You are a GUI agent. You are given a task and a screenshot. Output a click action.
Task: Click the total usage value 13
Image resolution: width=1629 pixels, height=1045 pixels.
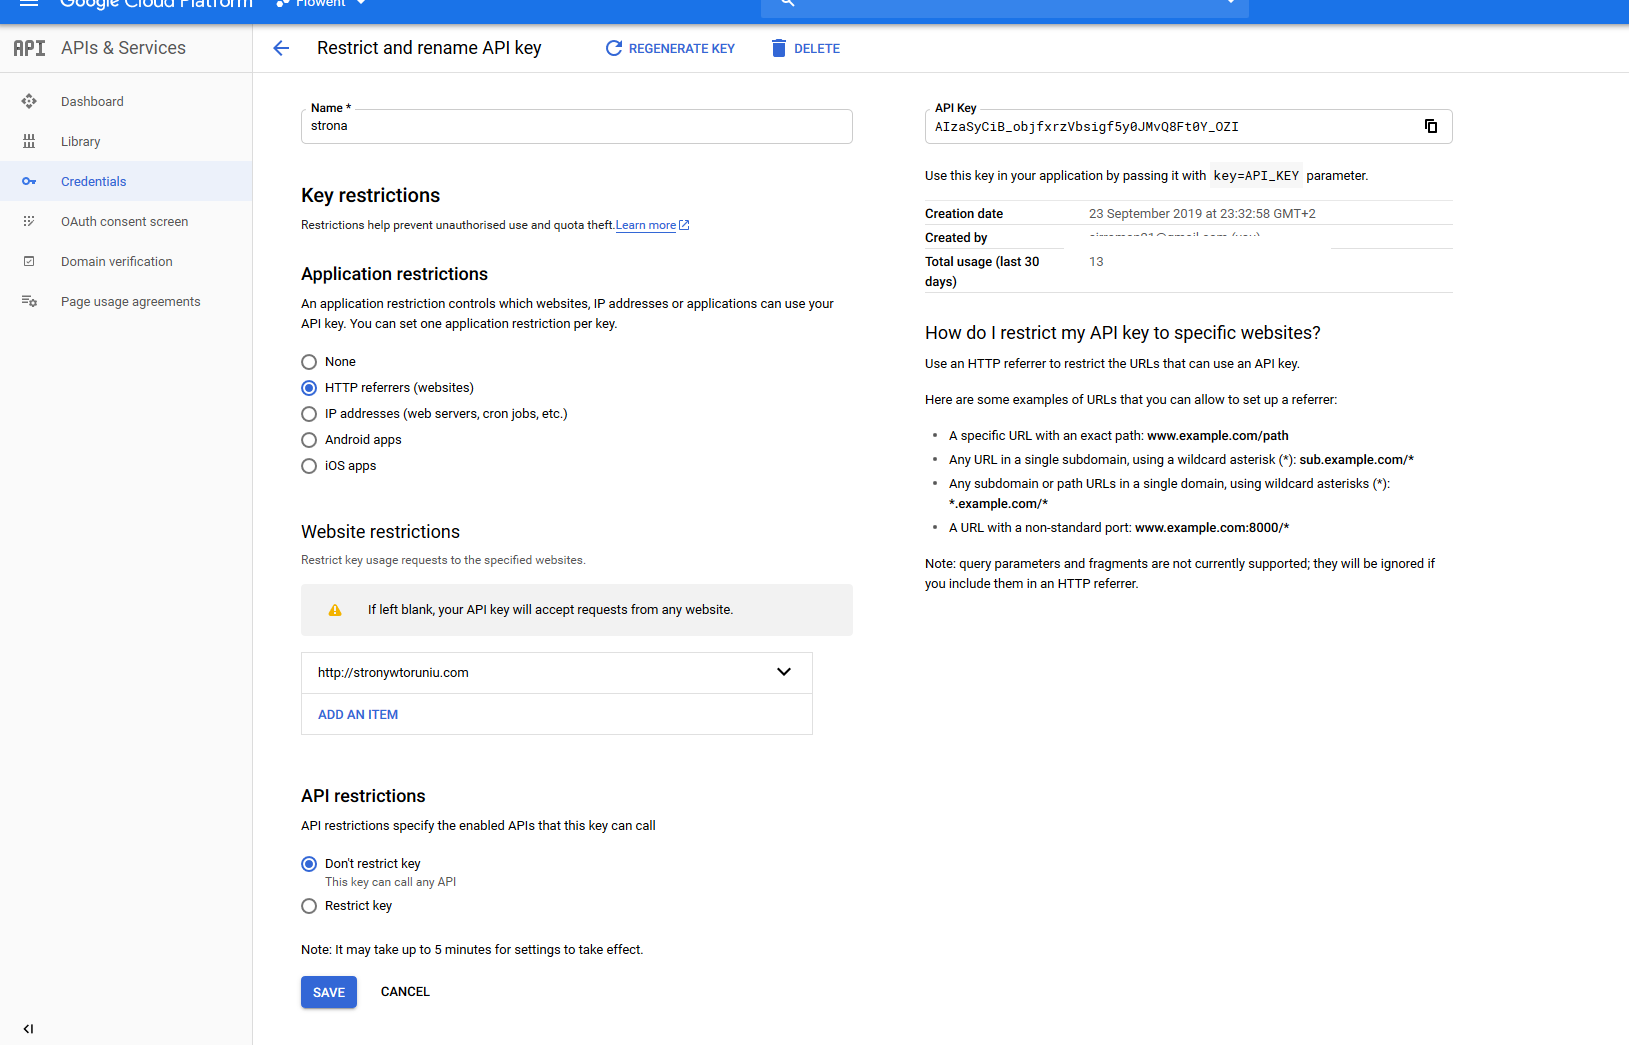1096,262
